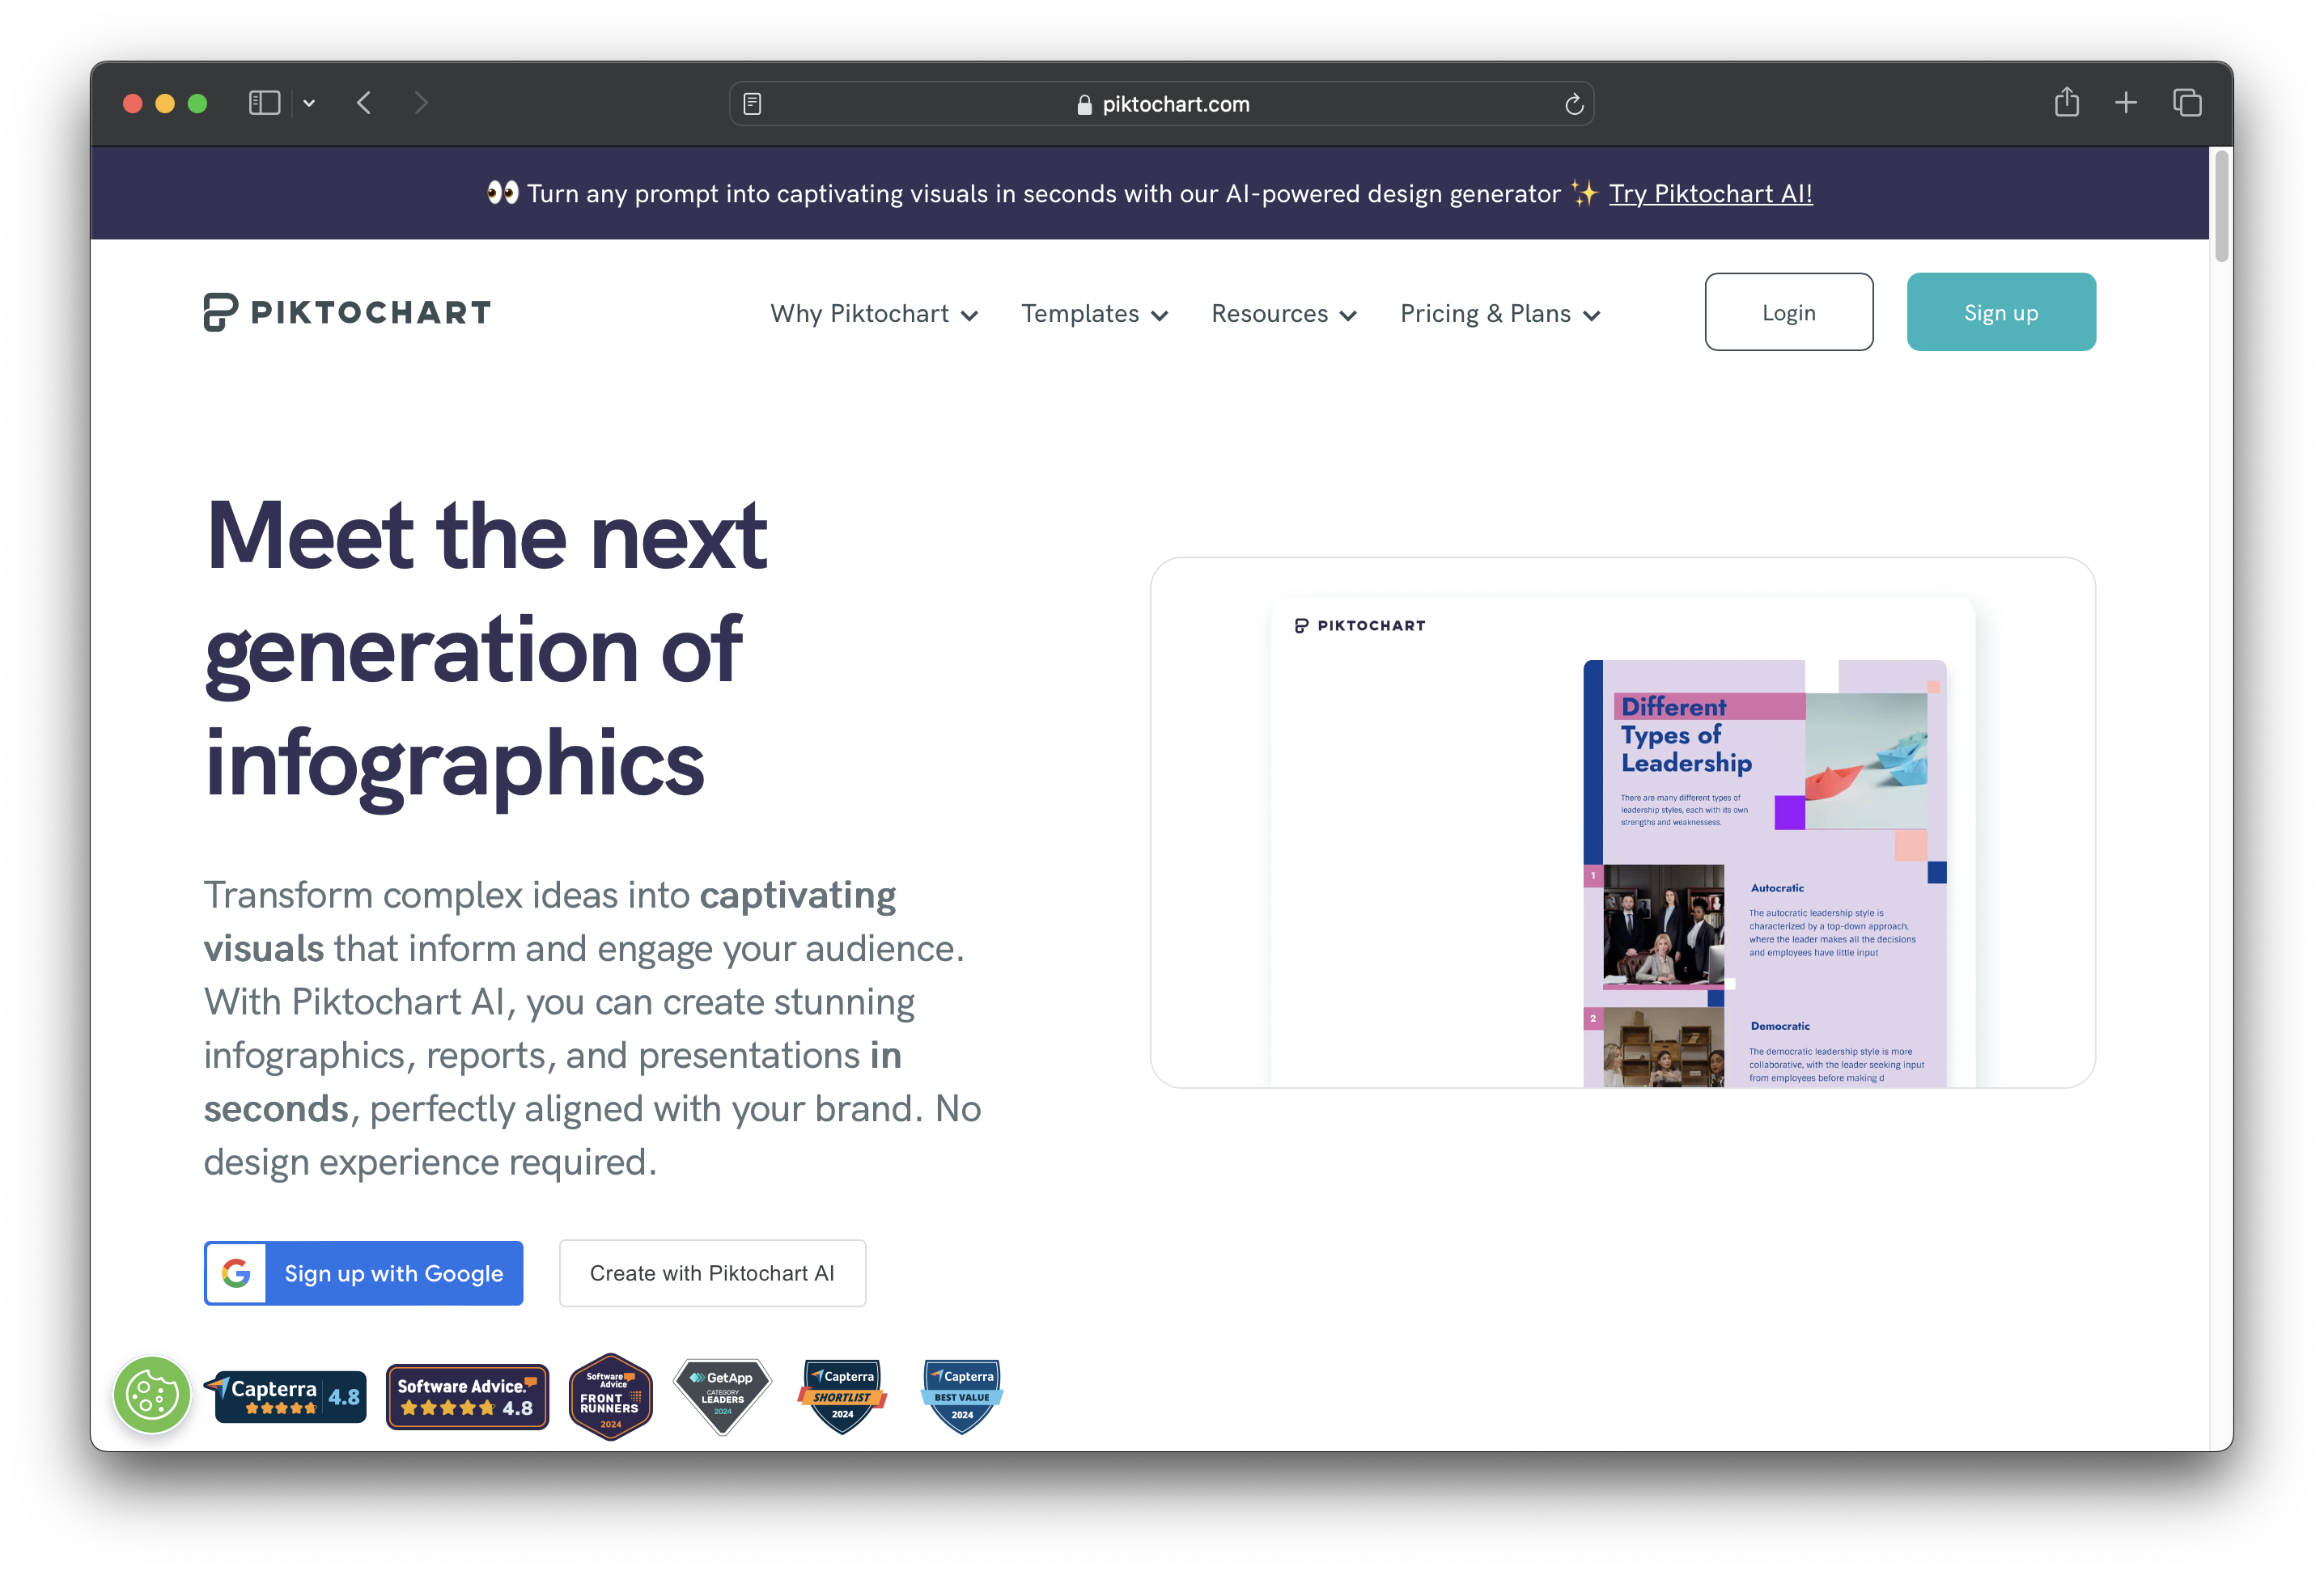This screenshot has width=2324, height=1571.
Task: Click the Reader view page icon
Action: 752,104
